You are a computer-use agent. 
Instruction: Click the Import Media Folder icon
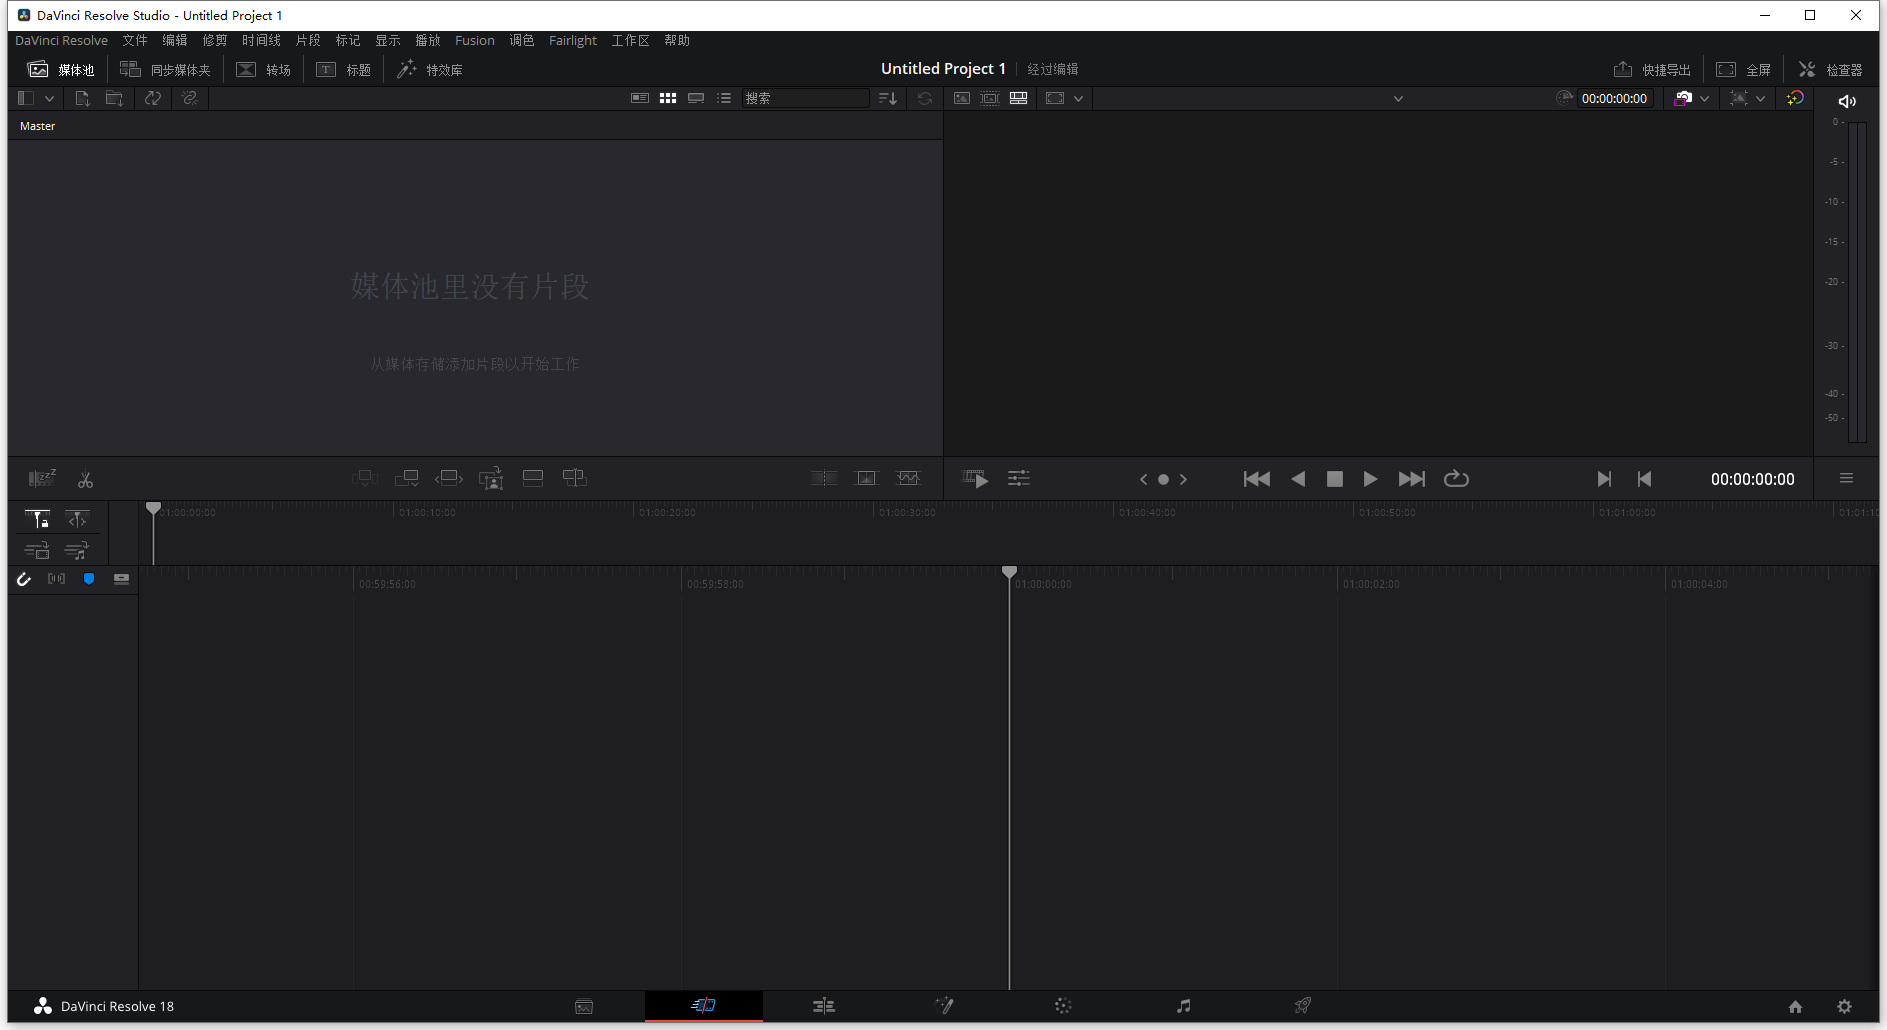click(x=115, y=98)
